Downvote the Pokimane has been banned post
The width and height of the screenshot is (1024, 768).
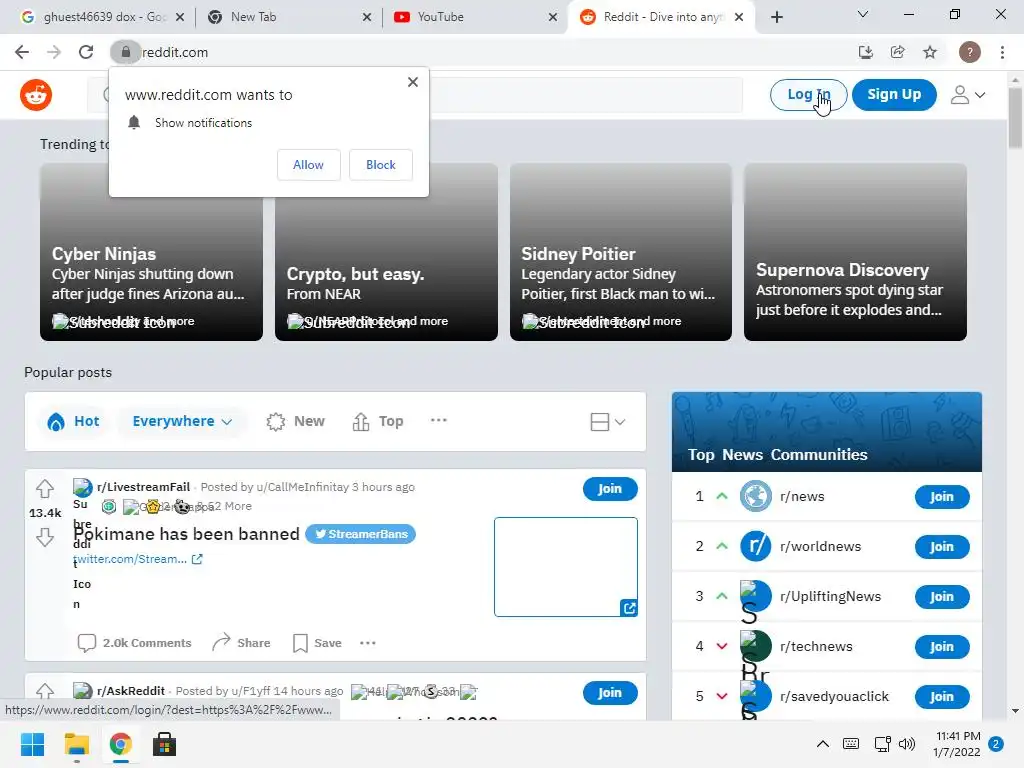(45, 537)
